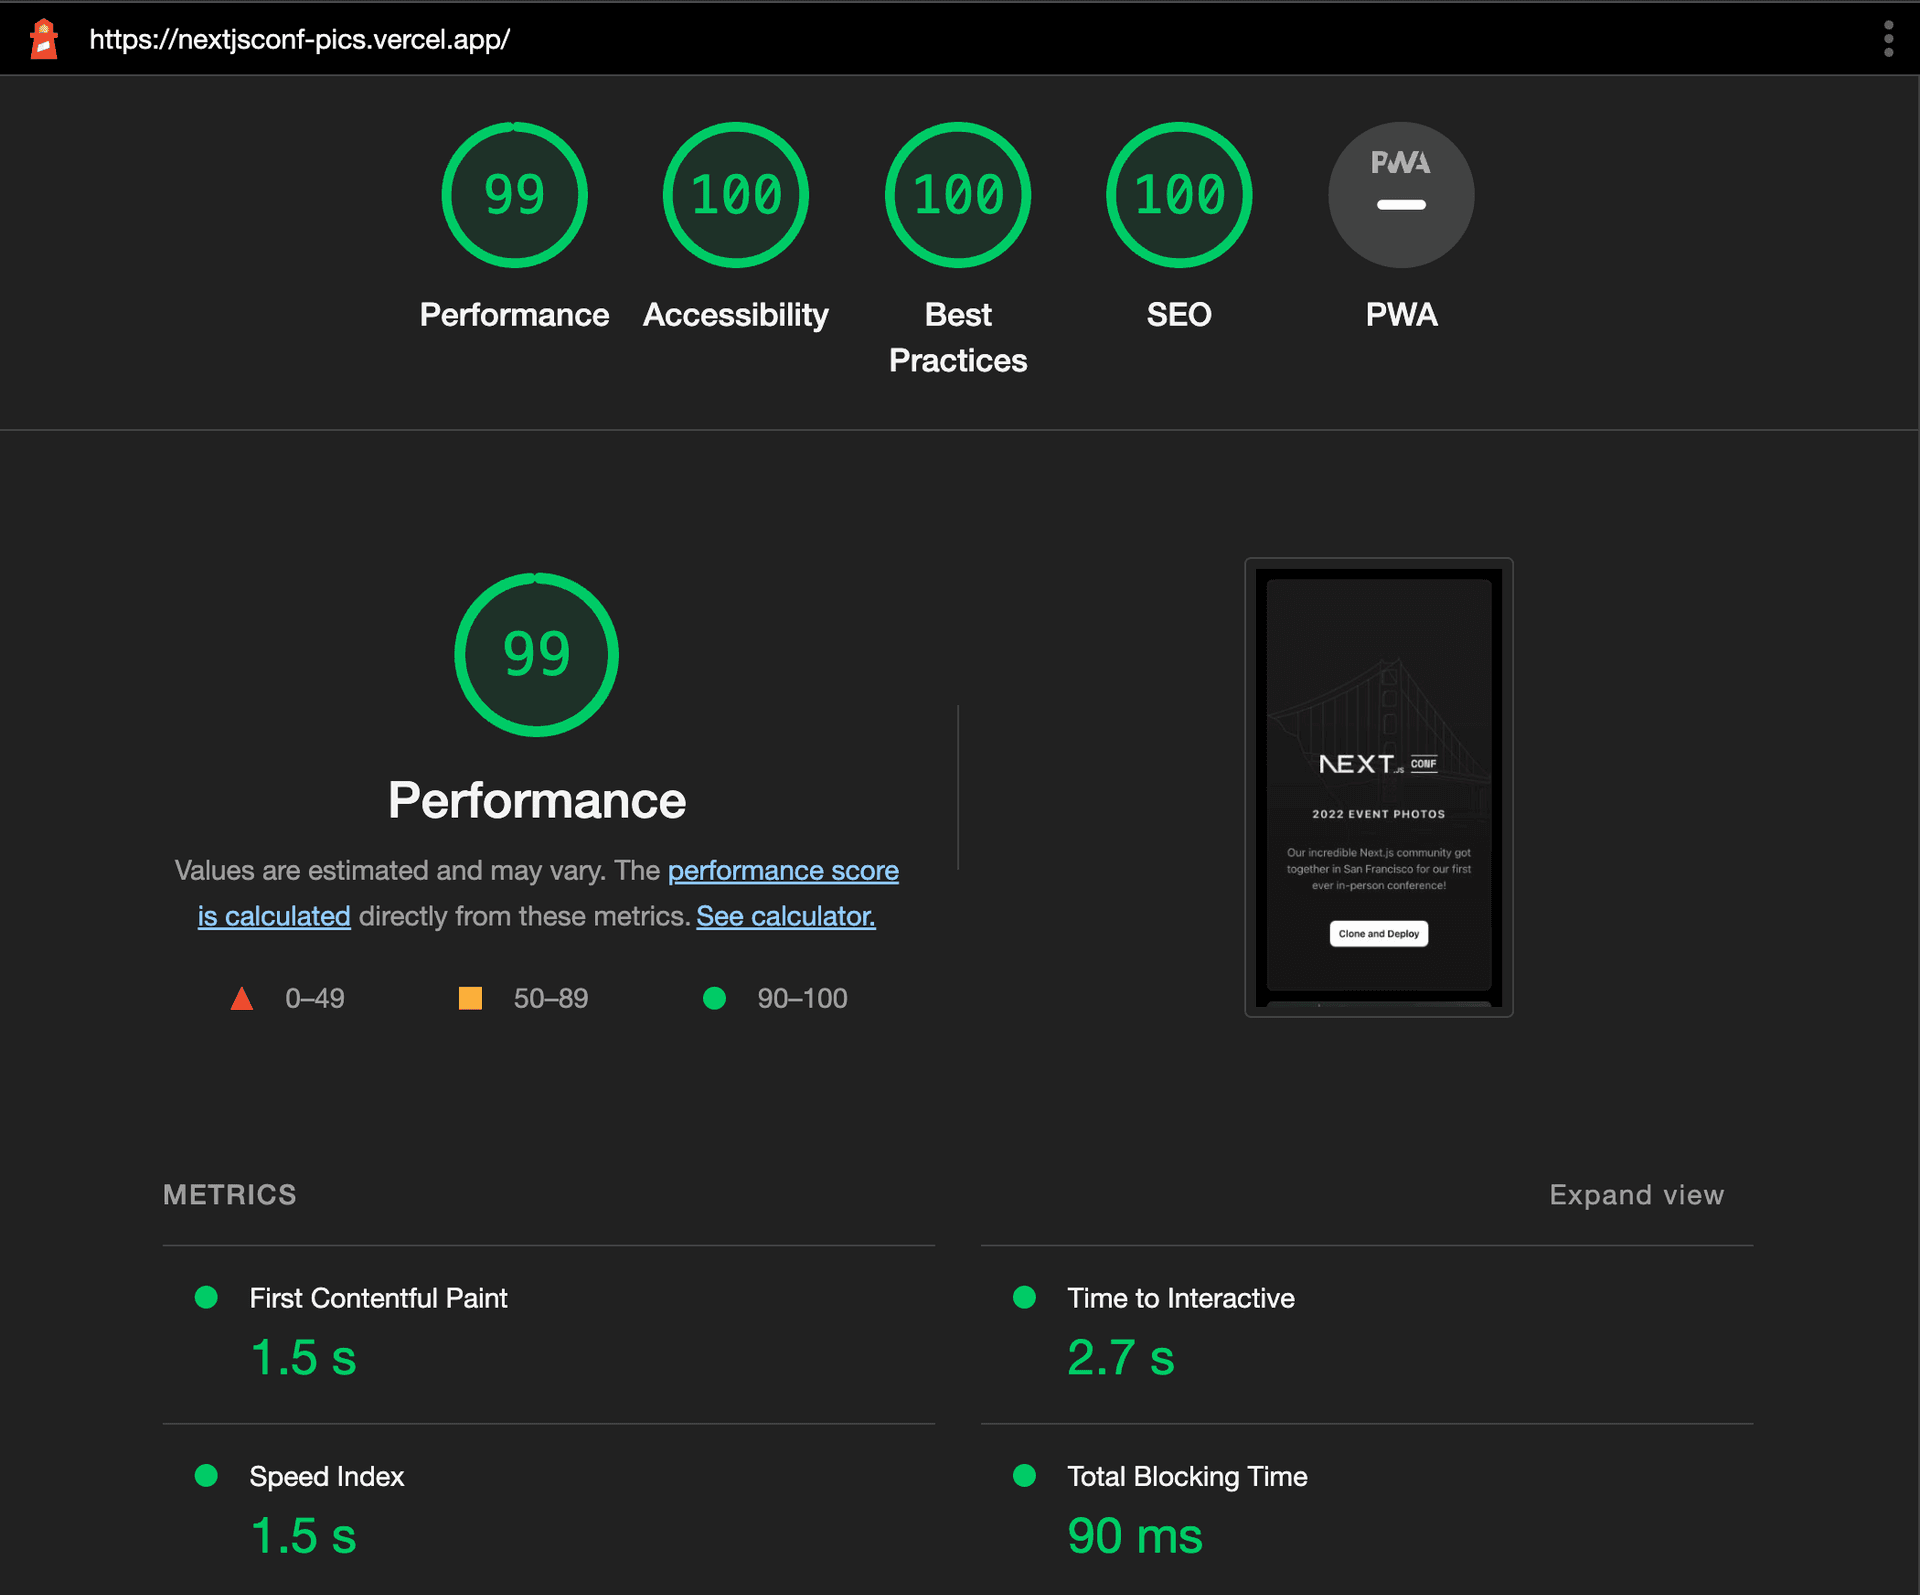
Task: Expand the Speed Index metric row
Action: (x=326, y=1476)
